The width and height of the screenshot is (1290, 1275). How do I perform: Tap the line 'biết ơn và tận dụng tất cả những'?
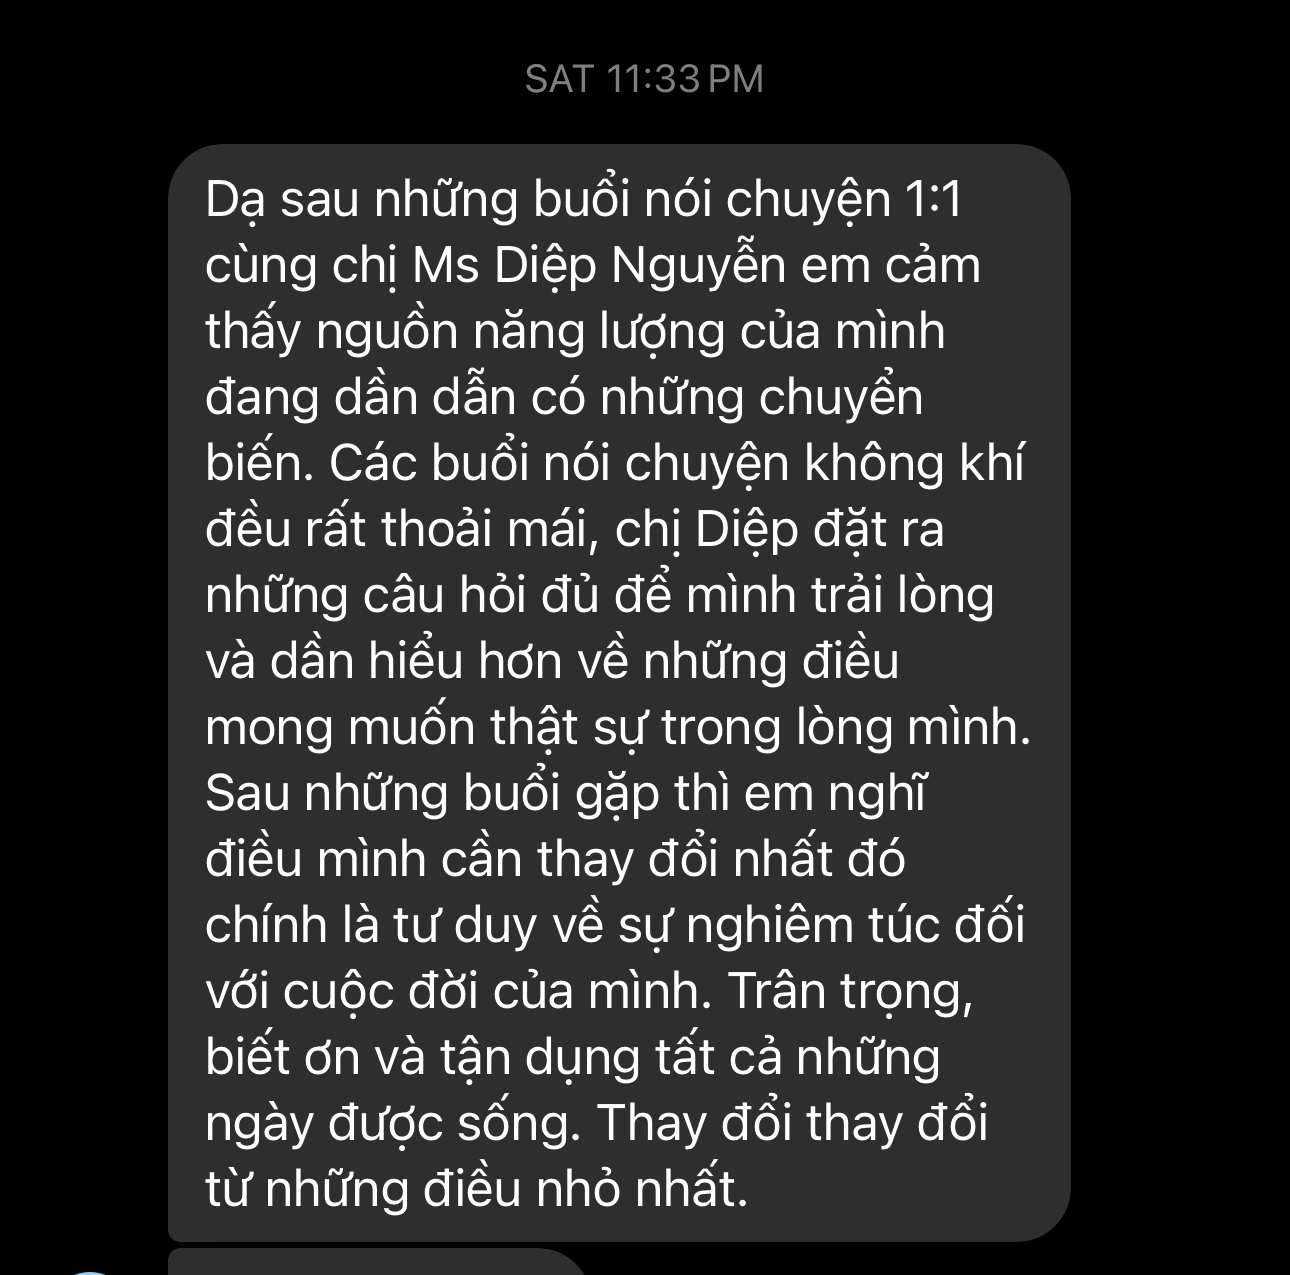point(573,1058)
